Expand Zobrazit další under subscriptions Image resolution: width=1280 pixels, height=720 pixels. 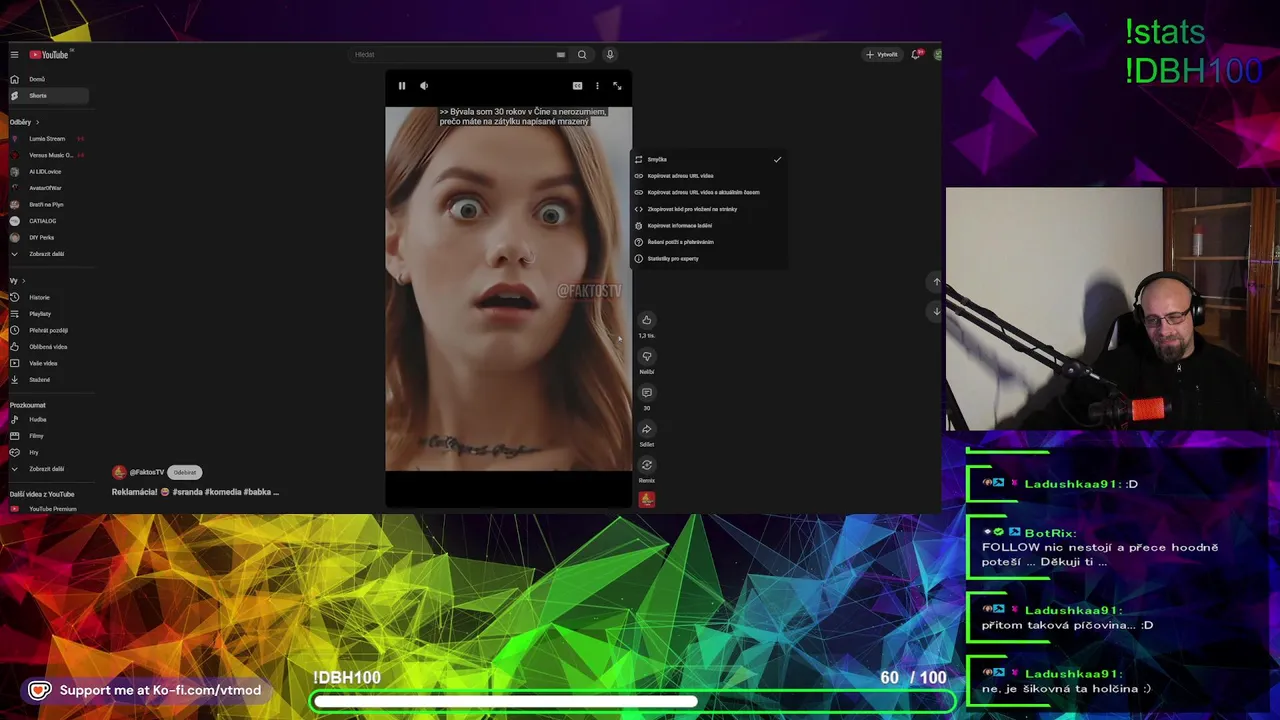coord(47,254)
